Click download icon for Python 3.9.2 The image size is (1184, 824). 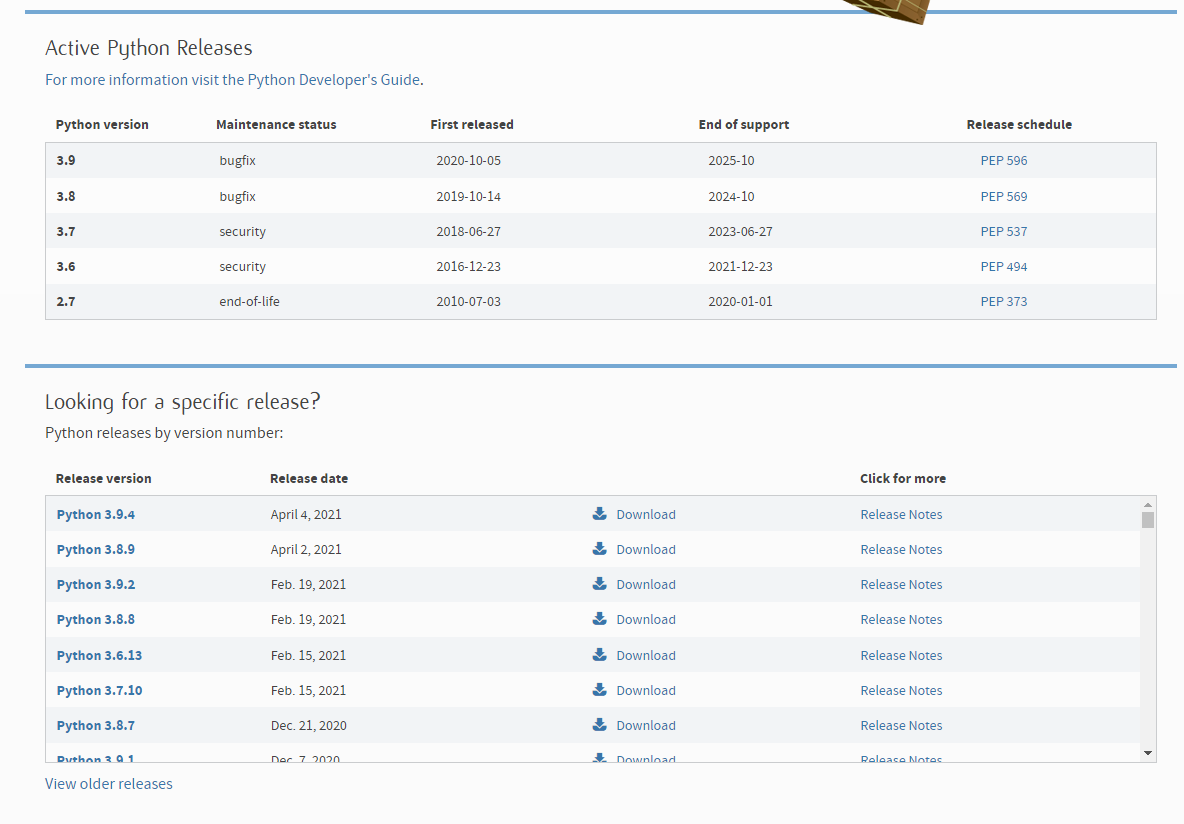click(600, 584)
